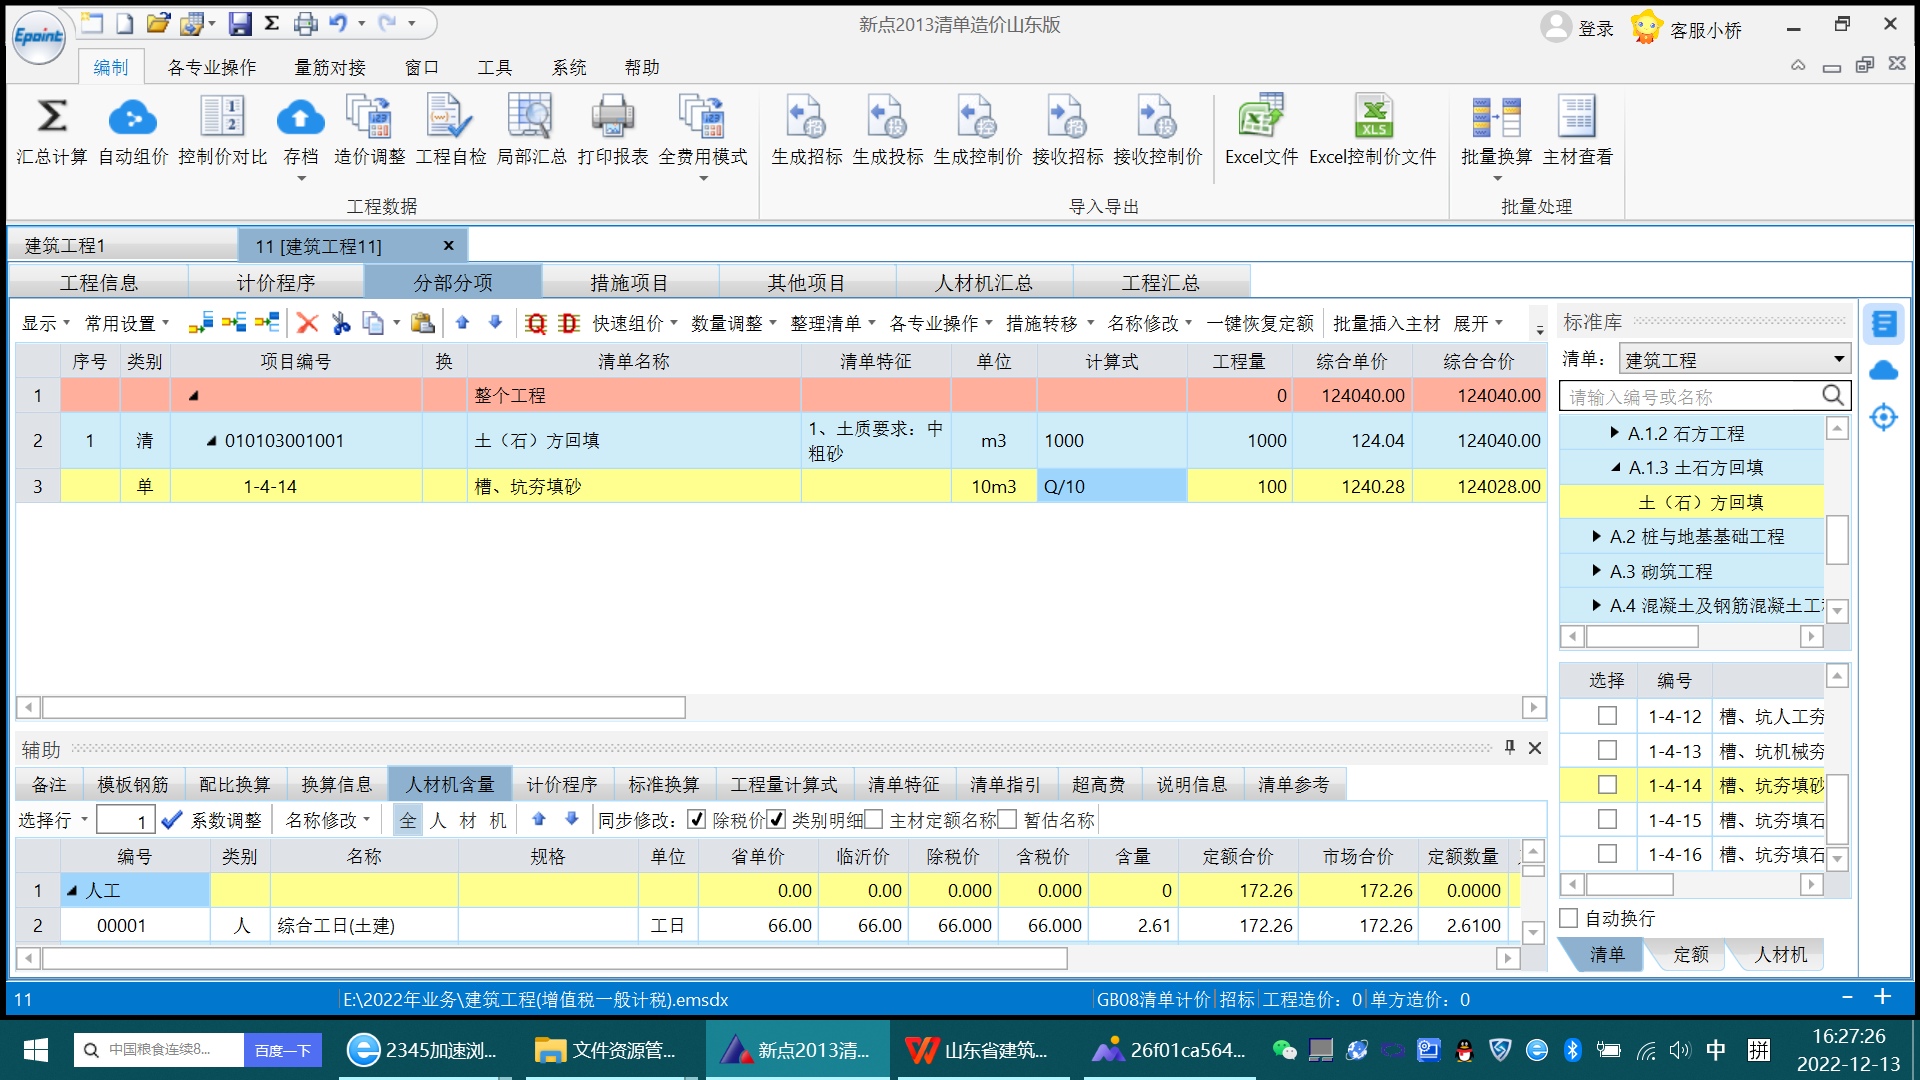Viewport: 1920px width, 1080px height.
Task: Open the 显示 dropdown
Action: point(46,323)
